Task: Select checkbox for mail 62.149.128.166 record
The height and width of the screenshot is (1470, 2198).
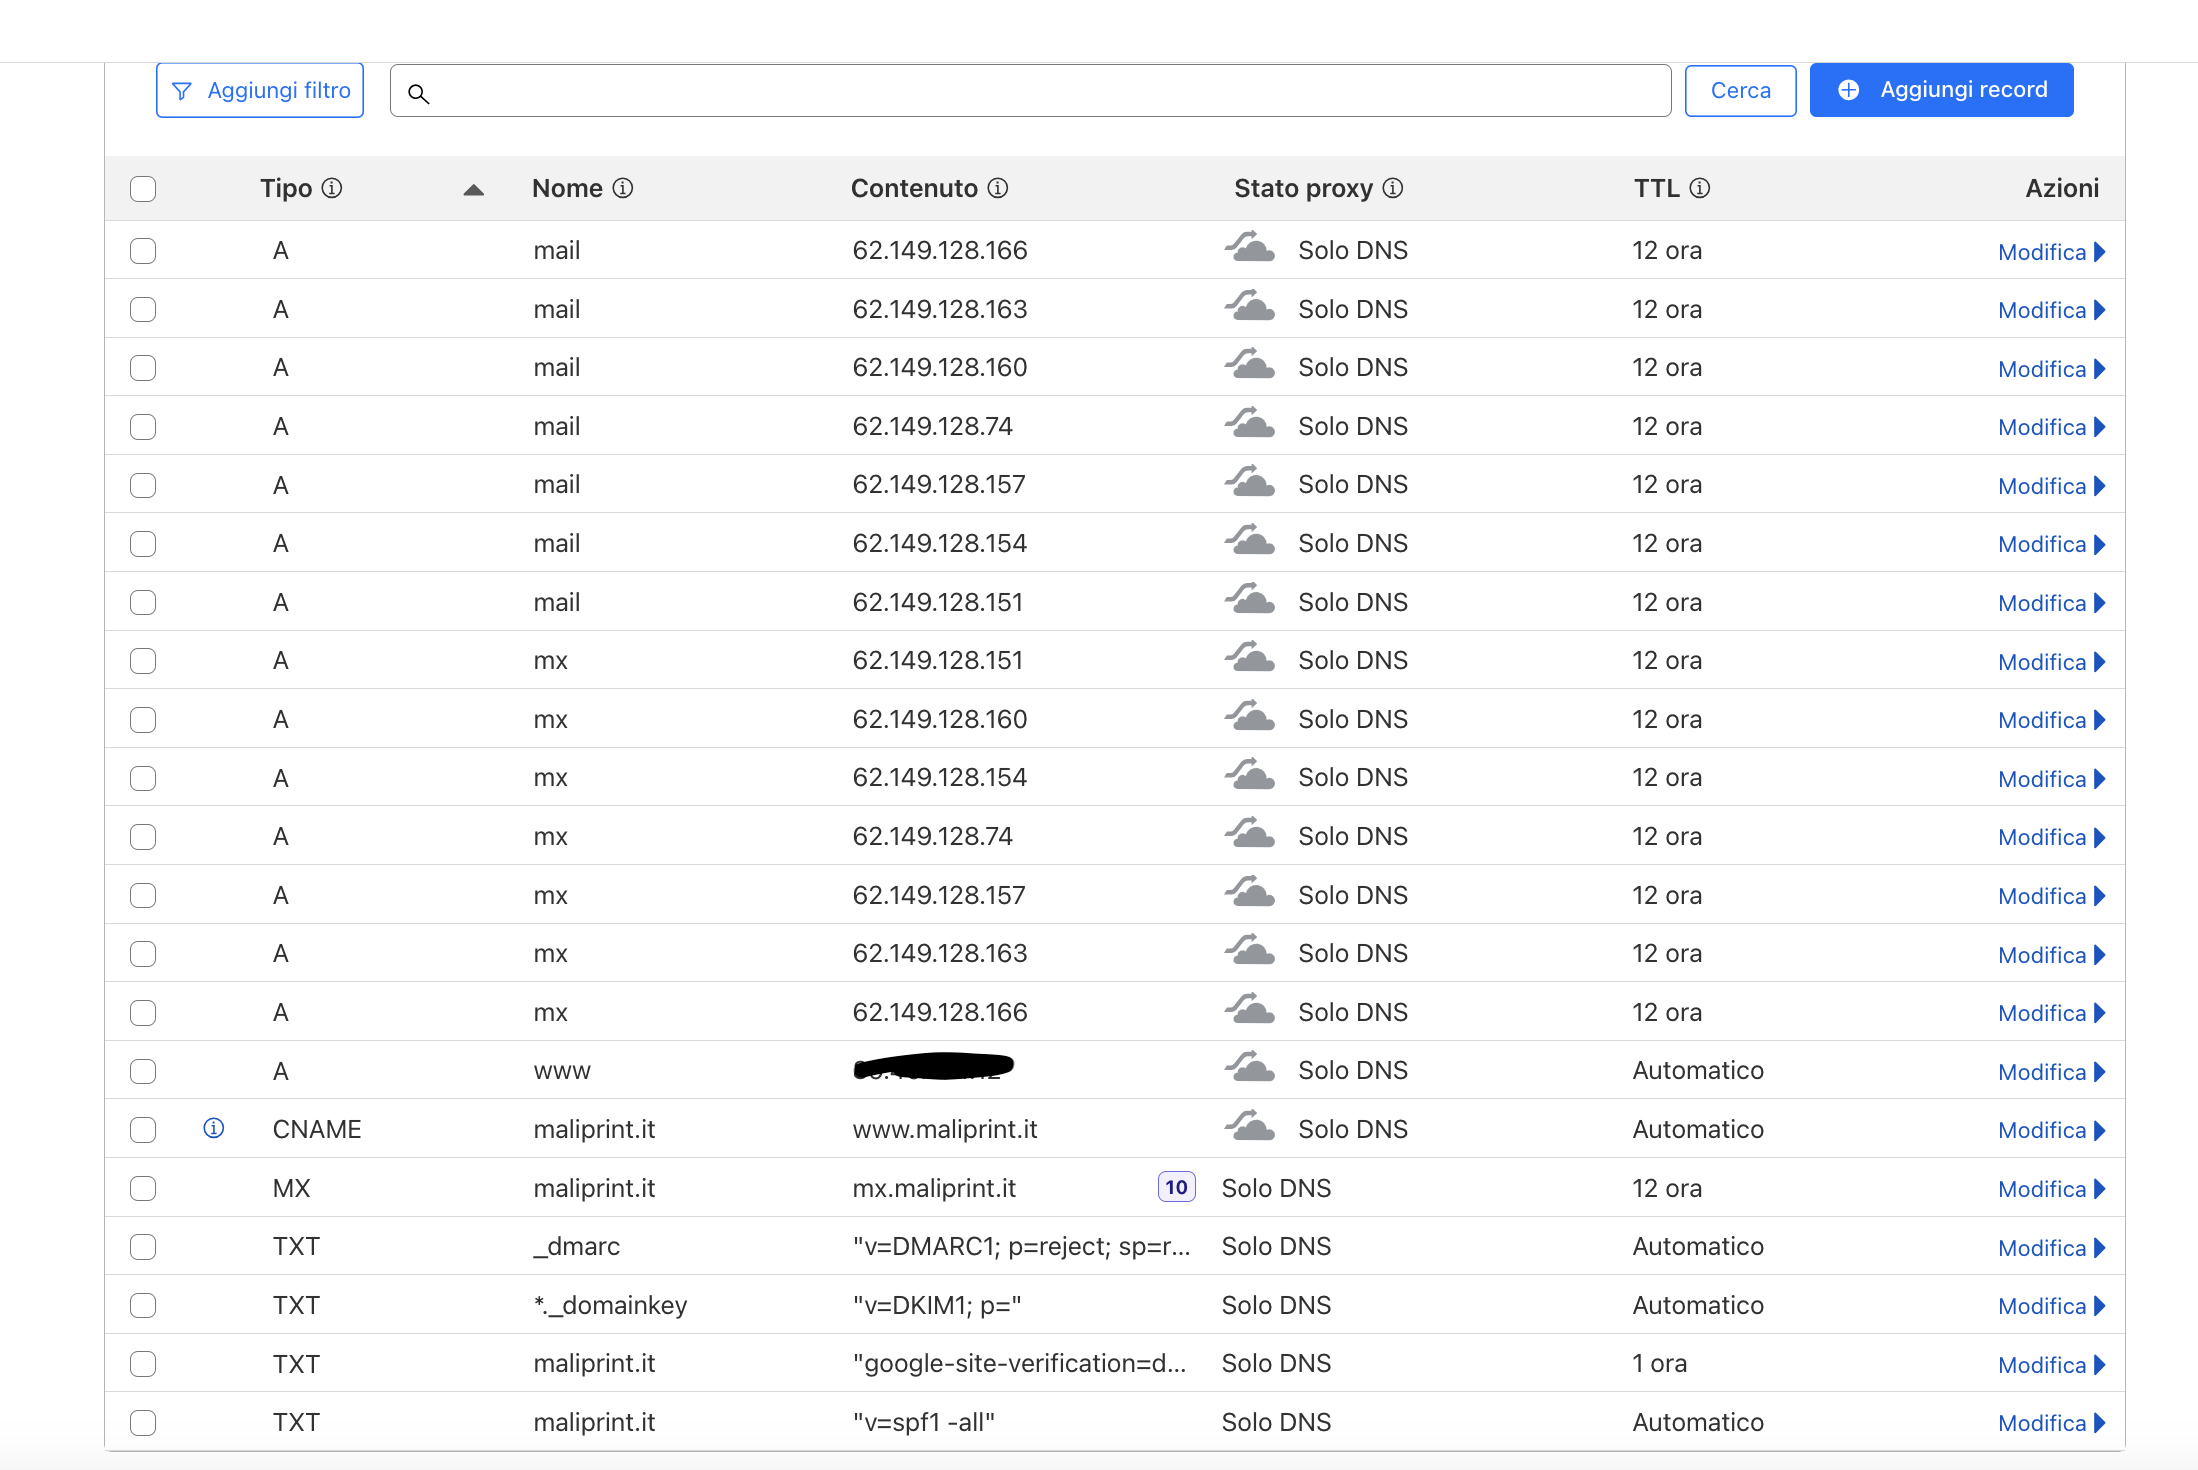Action: (143, 251)
